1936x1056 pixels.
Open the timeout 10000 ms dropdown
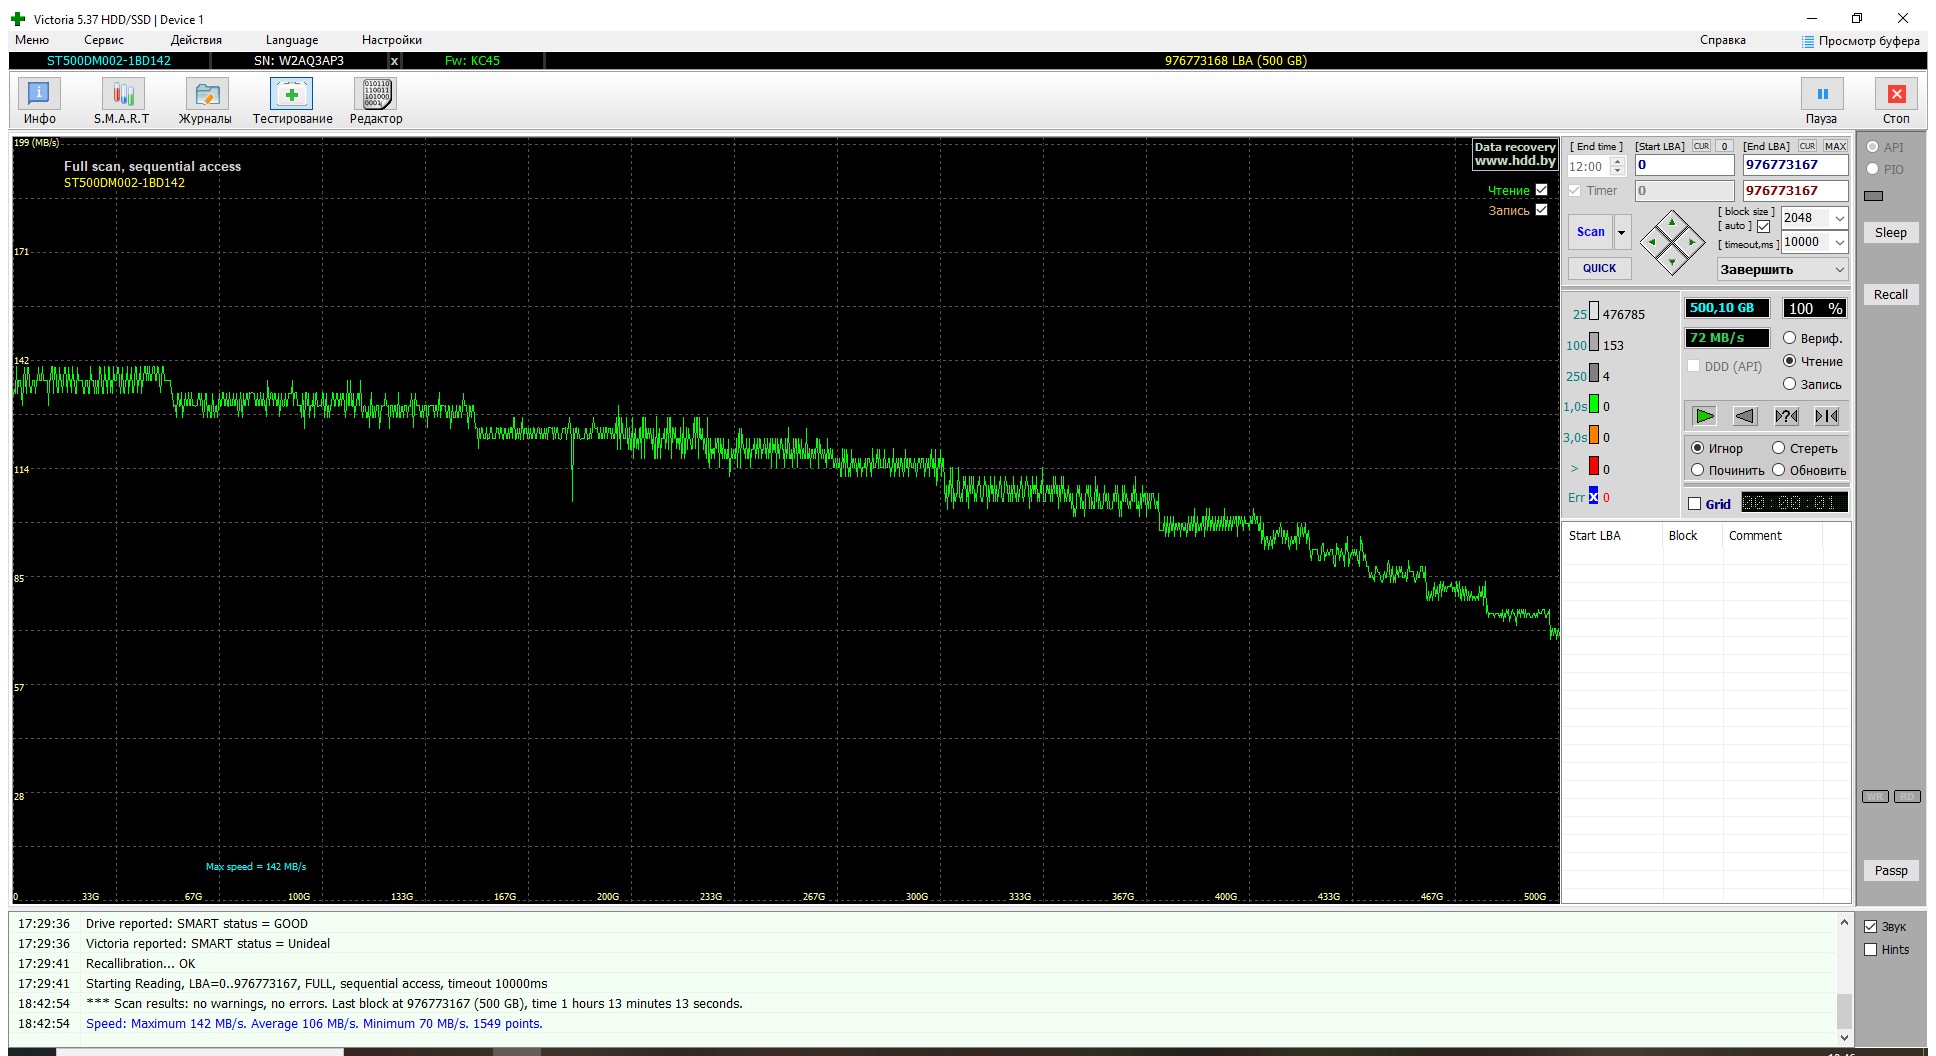click(x=1839, y=242)
